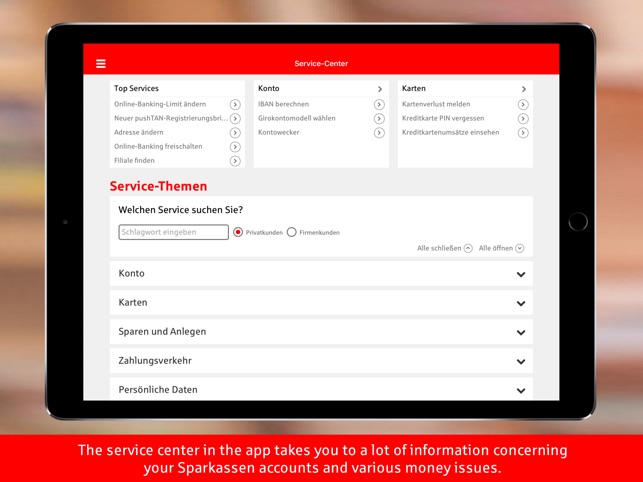Click the open-all circle icon
The image size is (643, 482).
coord(520,248)
